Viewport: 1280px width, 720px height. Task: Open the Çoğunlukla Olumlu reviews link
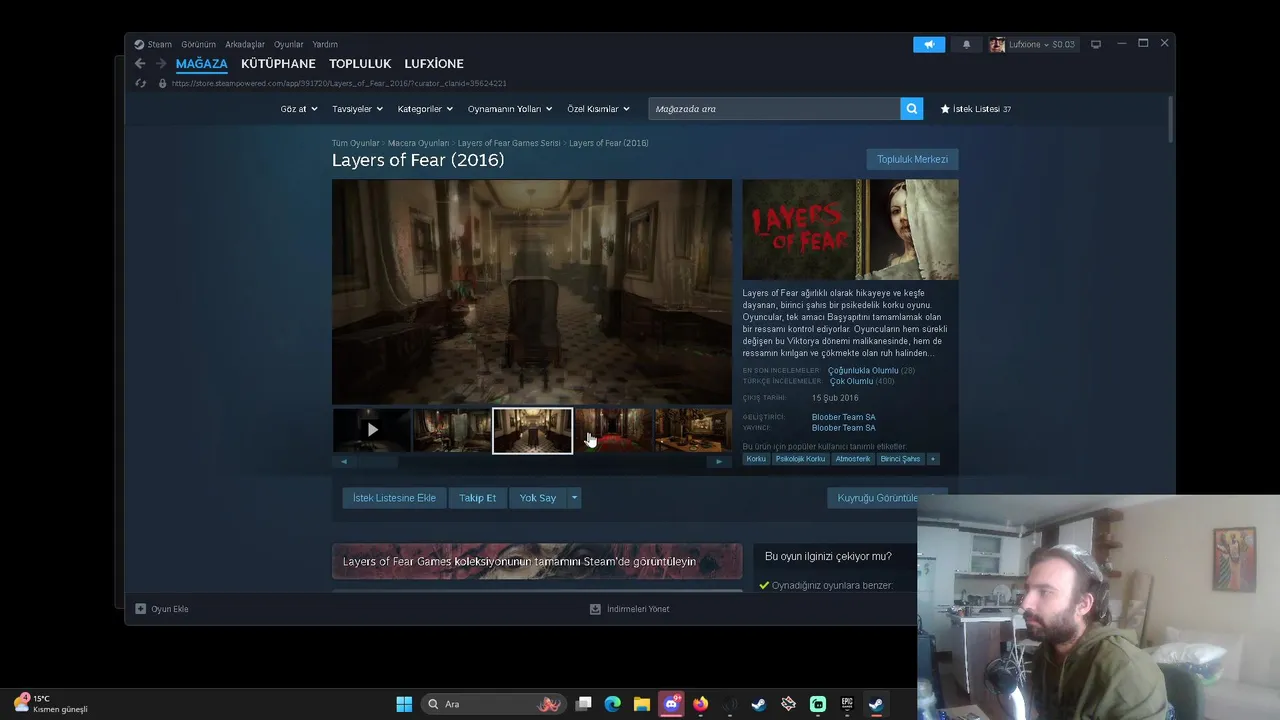[863, 371]
